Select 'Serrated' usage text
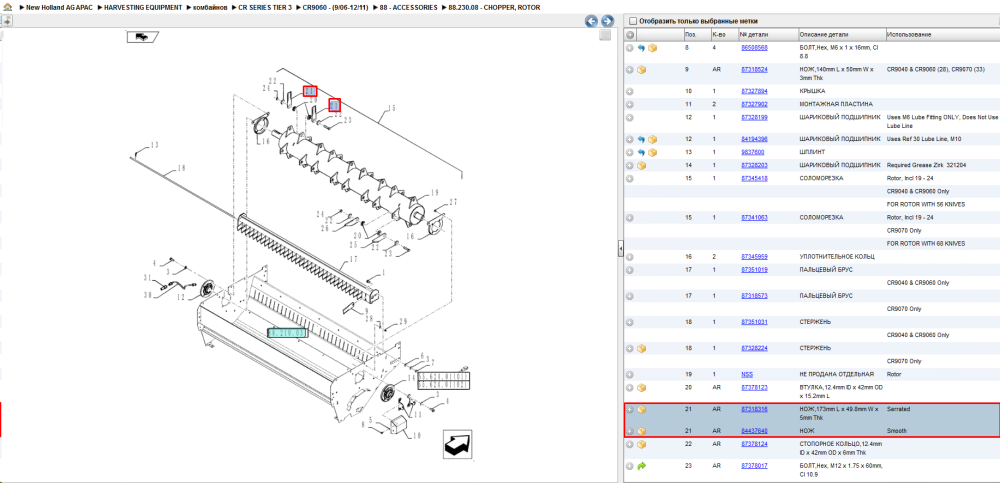 coord(898,409)
